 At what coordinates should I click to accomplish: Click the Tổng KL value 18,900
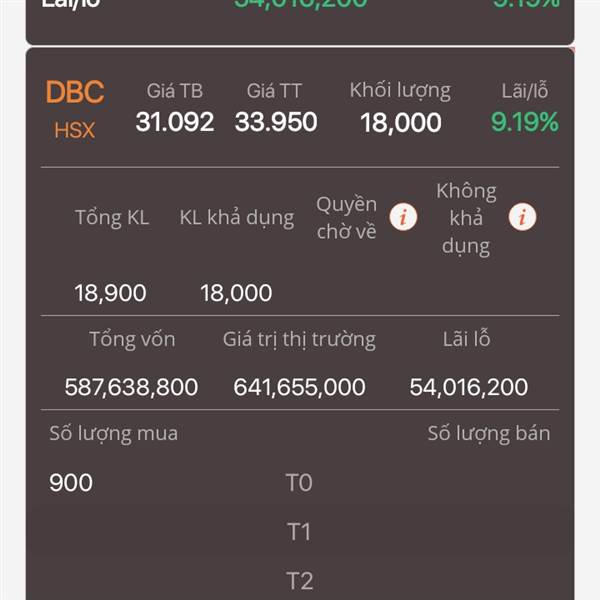click(110, 293)
